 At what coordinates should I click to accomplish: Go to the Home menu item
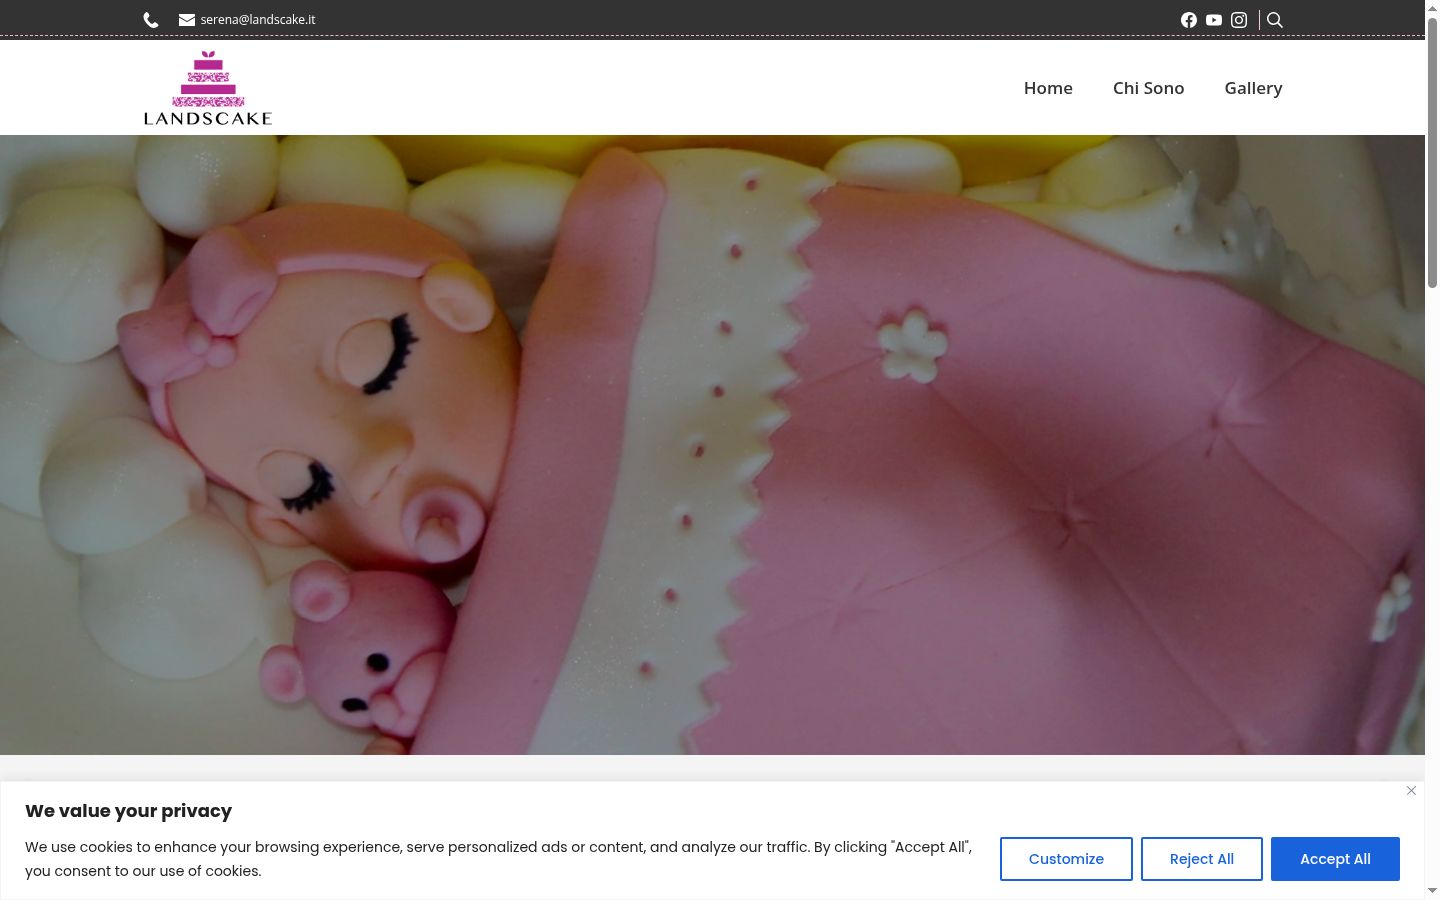[1048, 88]
